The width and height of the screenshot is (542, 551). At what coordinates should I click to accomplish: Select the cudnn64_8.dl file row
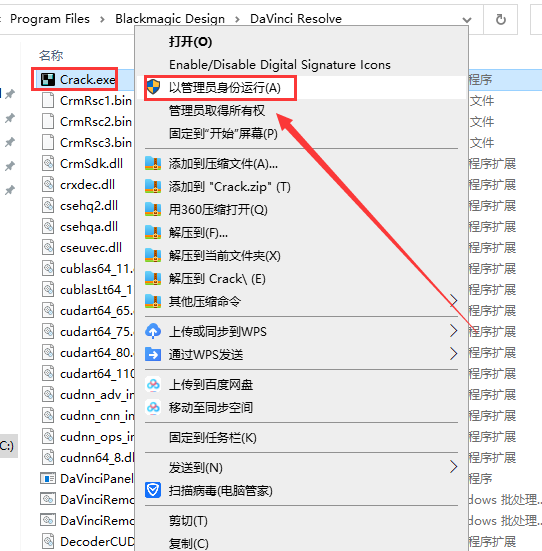pos(86,458)
